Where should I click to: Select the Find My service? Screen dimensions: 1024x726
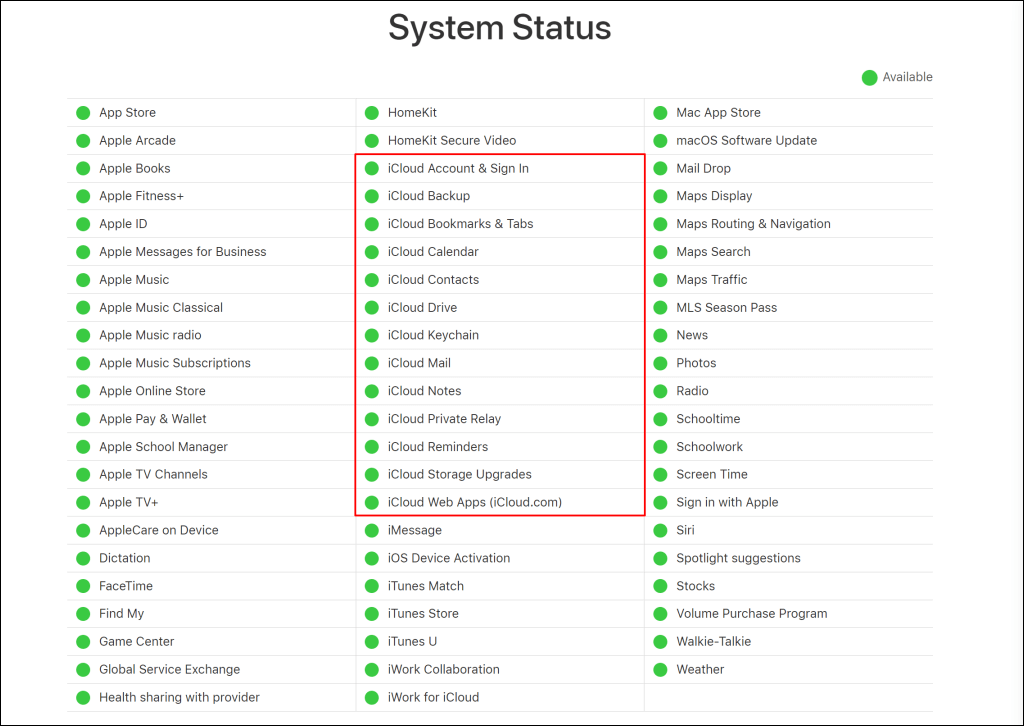[121, 614]
